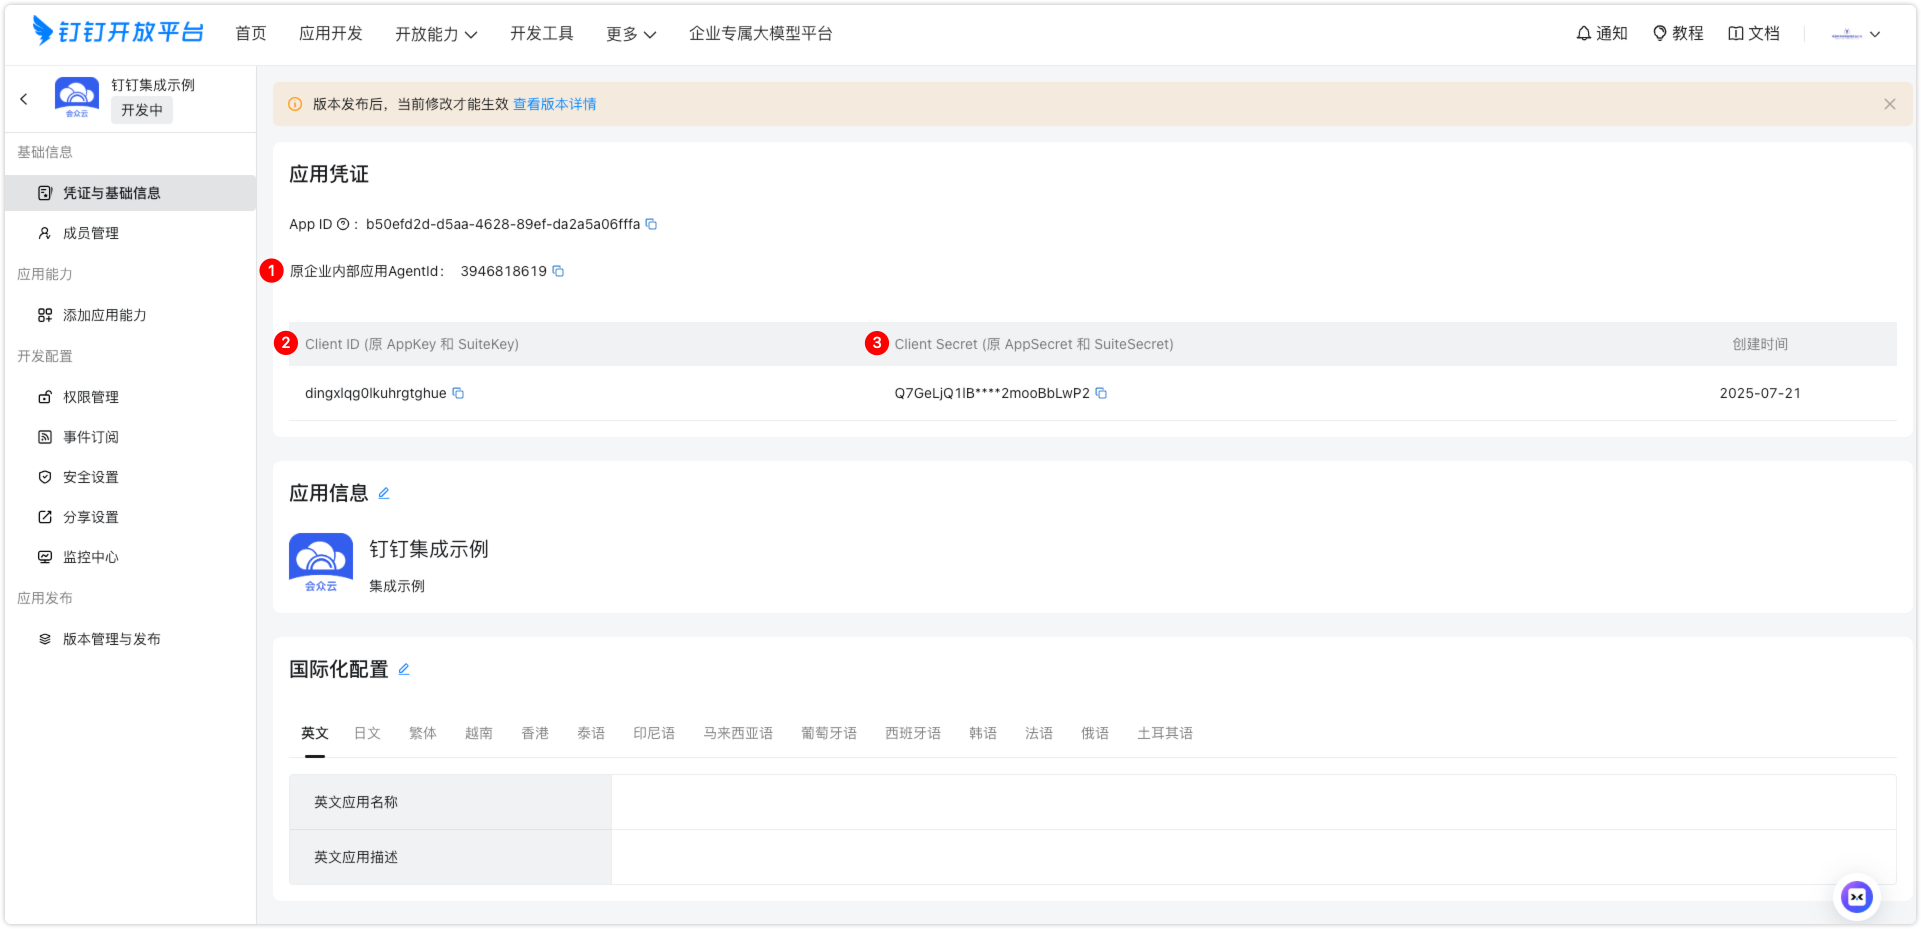The height and width of the screenshot is (929, 1921).
Task: Go to 应用开发 in top navigation
Action: [x=331, y=33]
